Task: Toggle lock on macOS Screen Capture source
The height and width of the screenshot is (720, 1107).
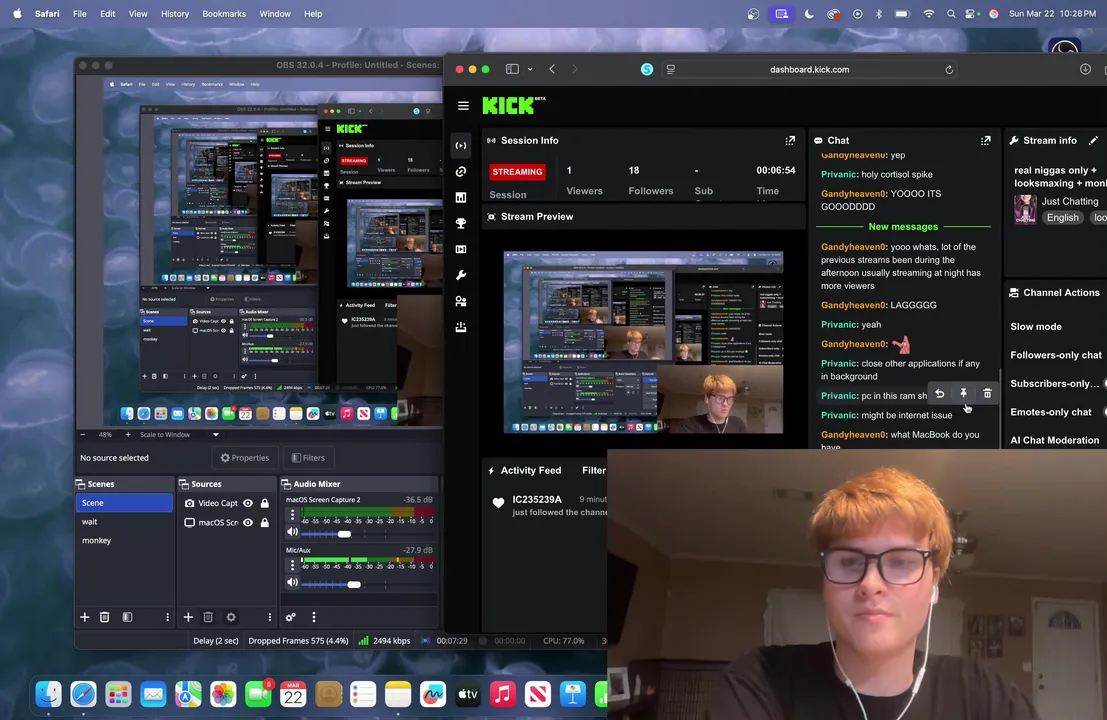Action: 265,522
